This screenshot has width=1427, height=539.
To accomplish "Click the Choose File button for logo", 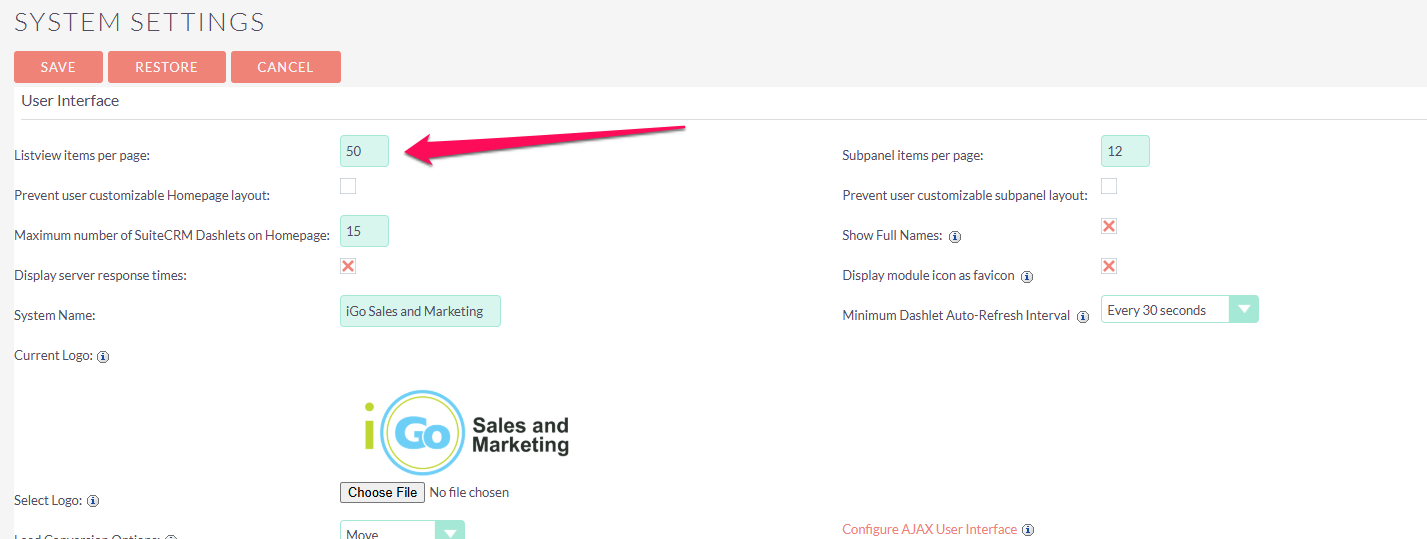I will [x=382, y=492].
